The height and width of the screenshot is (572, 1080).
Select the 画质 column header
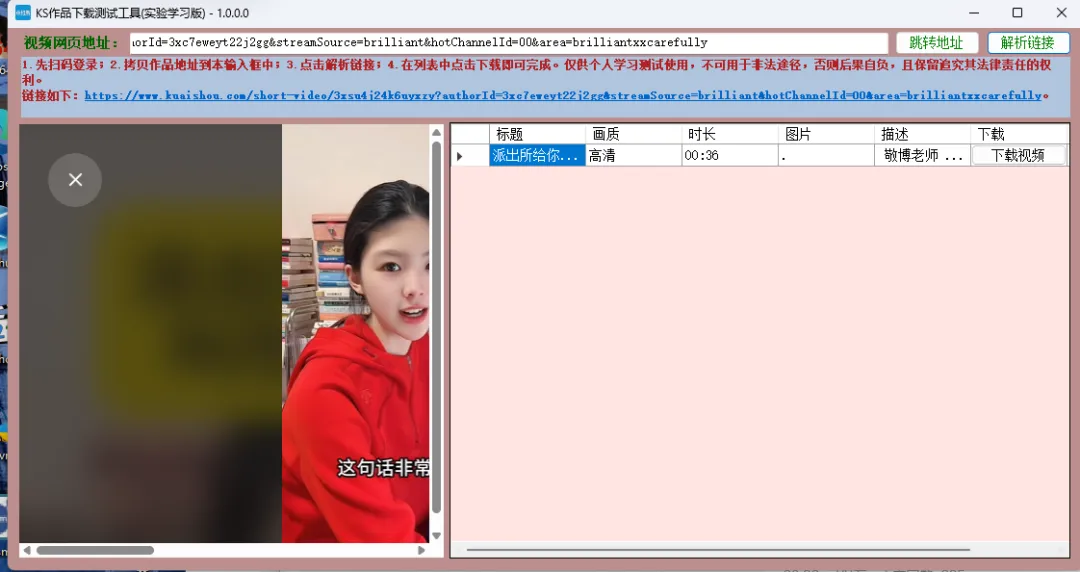[634, 134]
